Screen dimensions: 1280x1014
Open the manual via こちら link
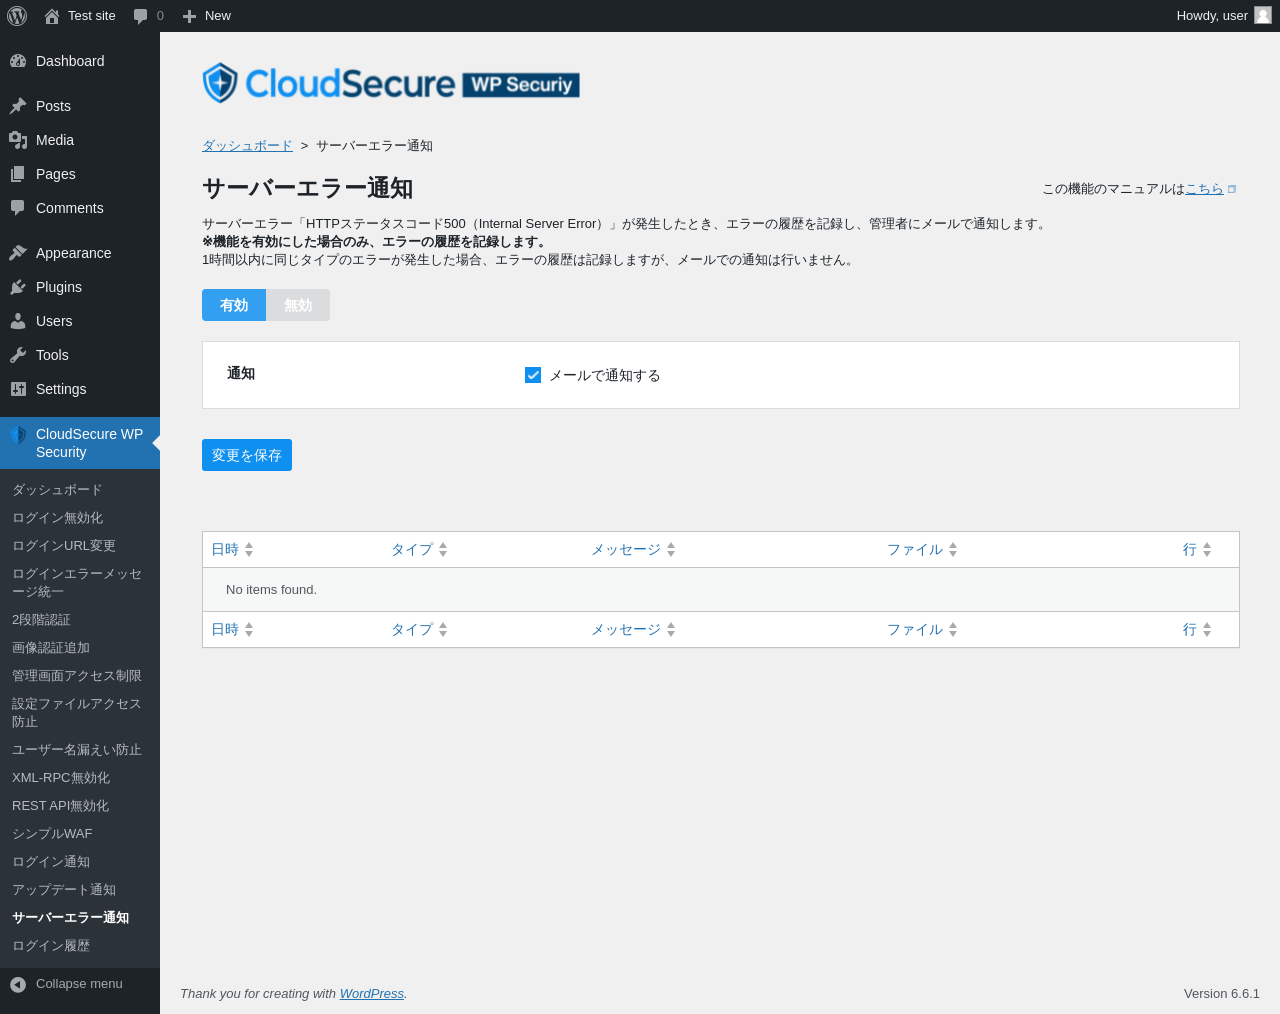pos(1204,189)
